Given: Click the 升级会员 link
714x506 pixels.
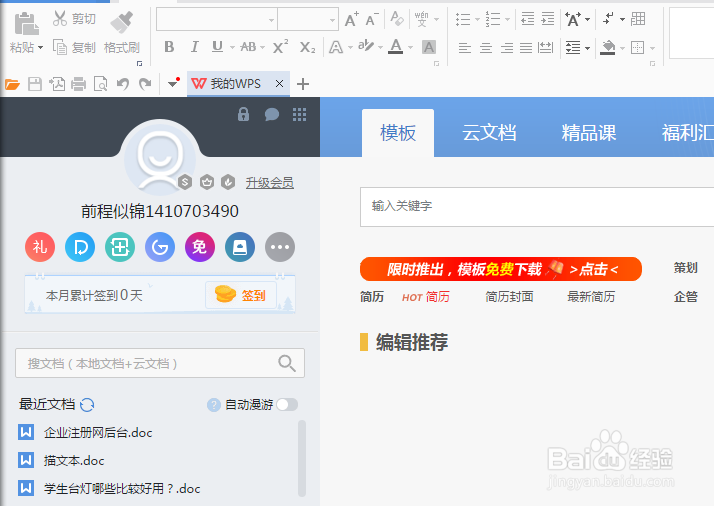Looking at the screenshot, I should [x=270, y=183].
